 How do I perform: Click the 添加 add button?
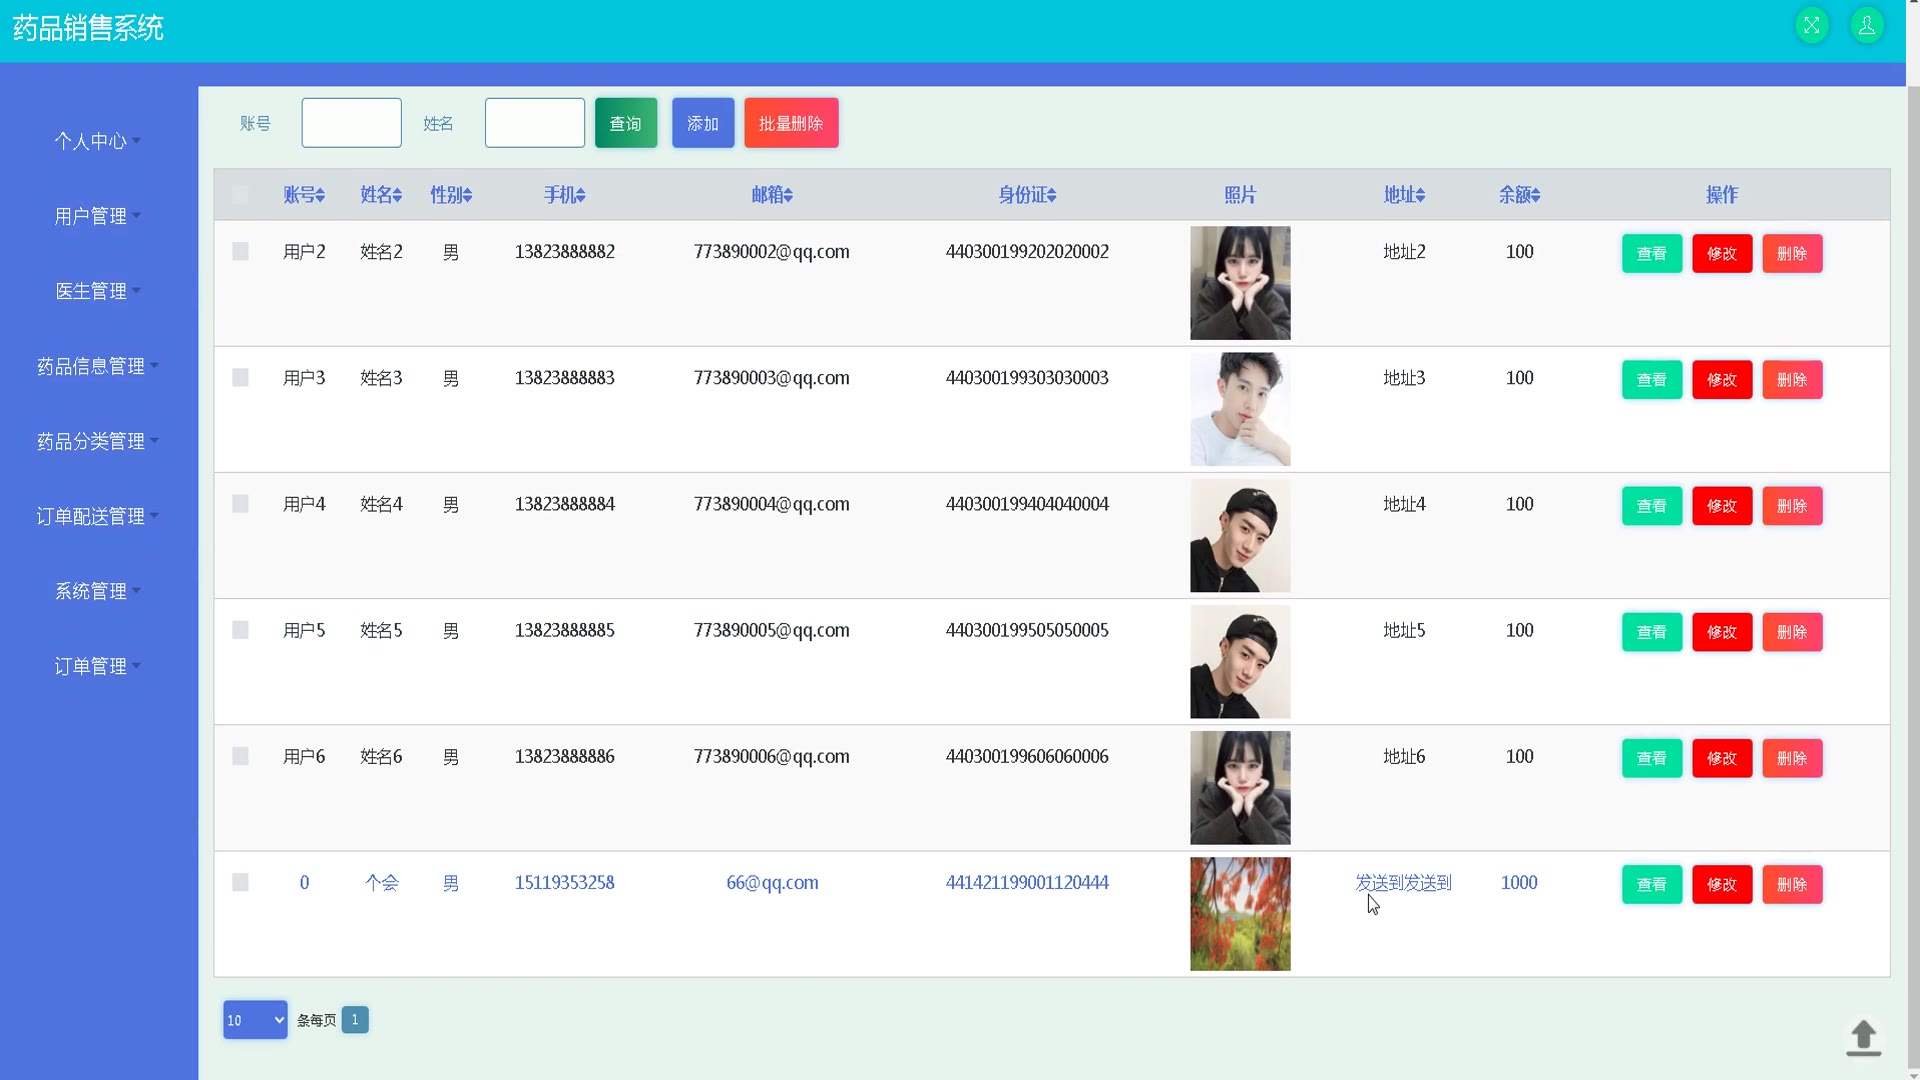tap(703, 123)
